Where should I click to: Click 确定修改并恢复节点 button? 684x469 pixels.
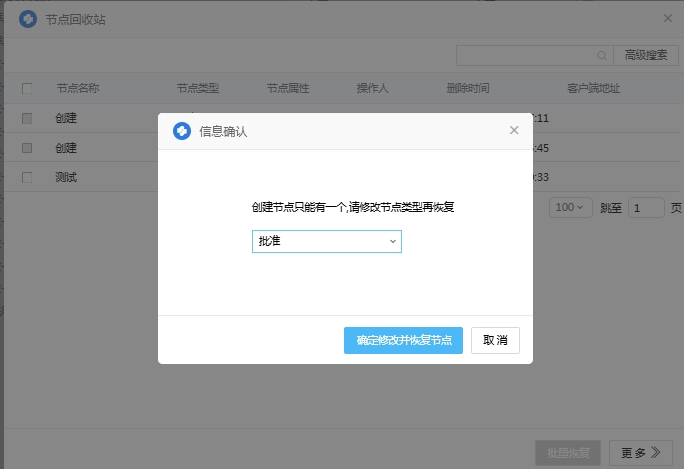tap(404, 340)
